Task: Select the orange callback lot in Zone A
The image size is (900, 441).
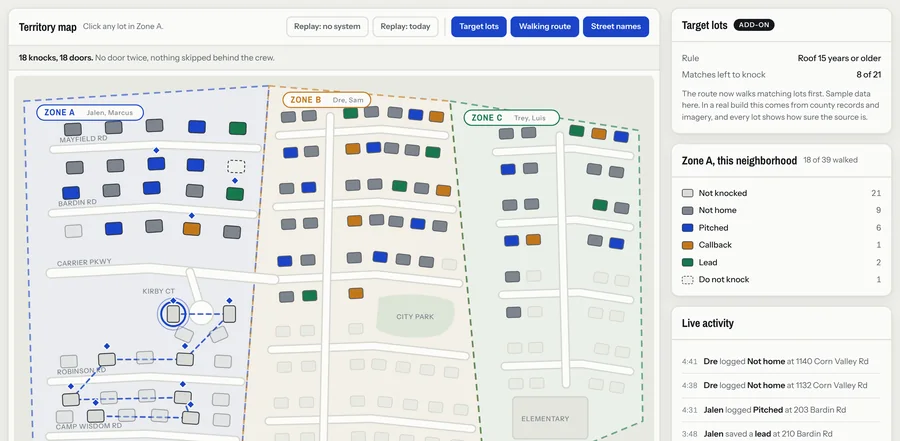Action: [x=191, y=229]
